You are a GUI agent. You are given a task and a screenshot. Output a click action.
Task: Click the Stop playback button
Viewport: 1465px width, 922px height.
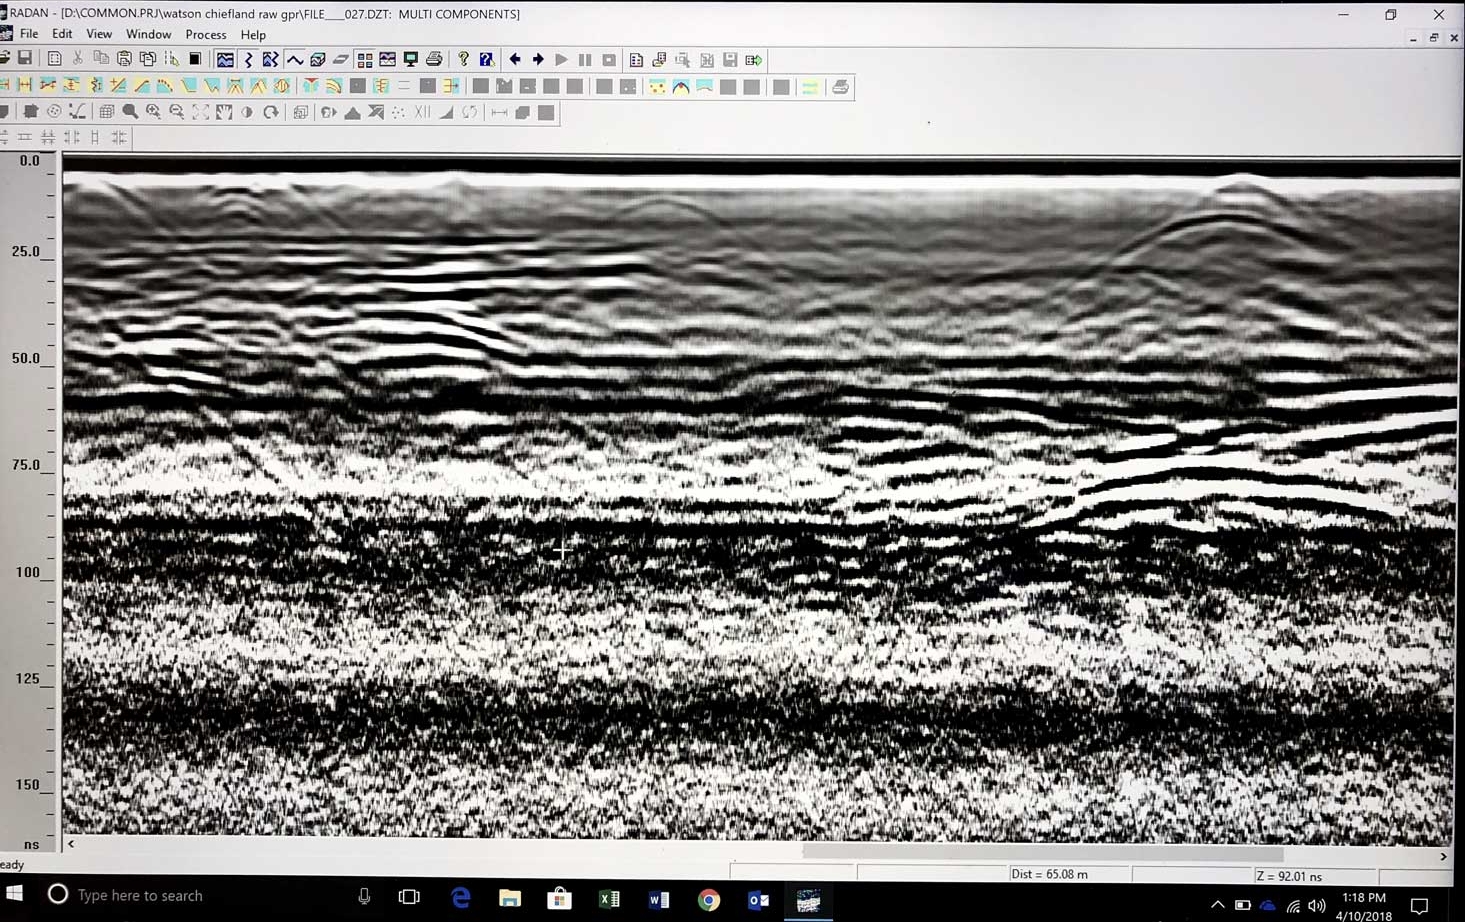(x=609, y=60)
